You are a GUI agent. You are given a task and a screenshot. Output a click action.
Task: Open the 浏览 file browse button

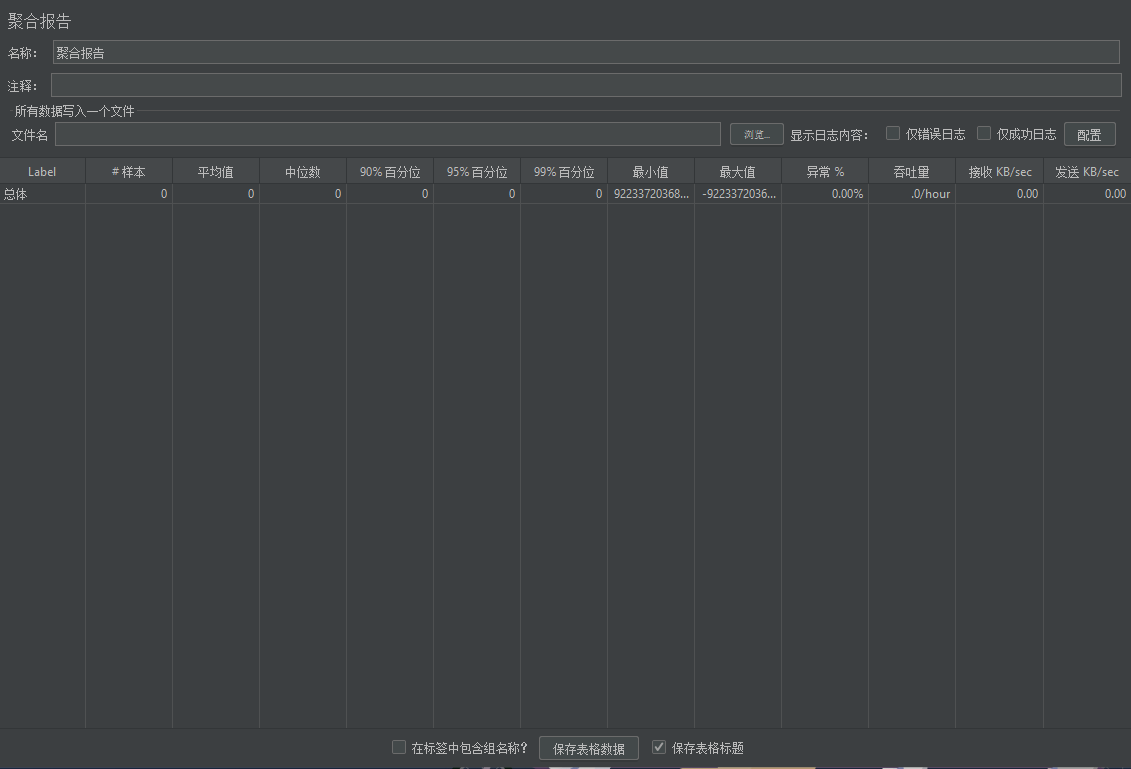point(757,134)
